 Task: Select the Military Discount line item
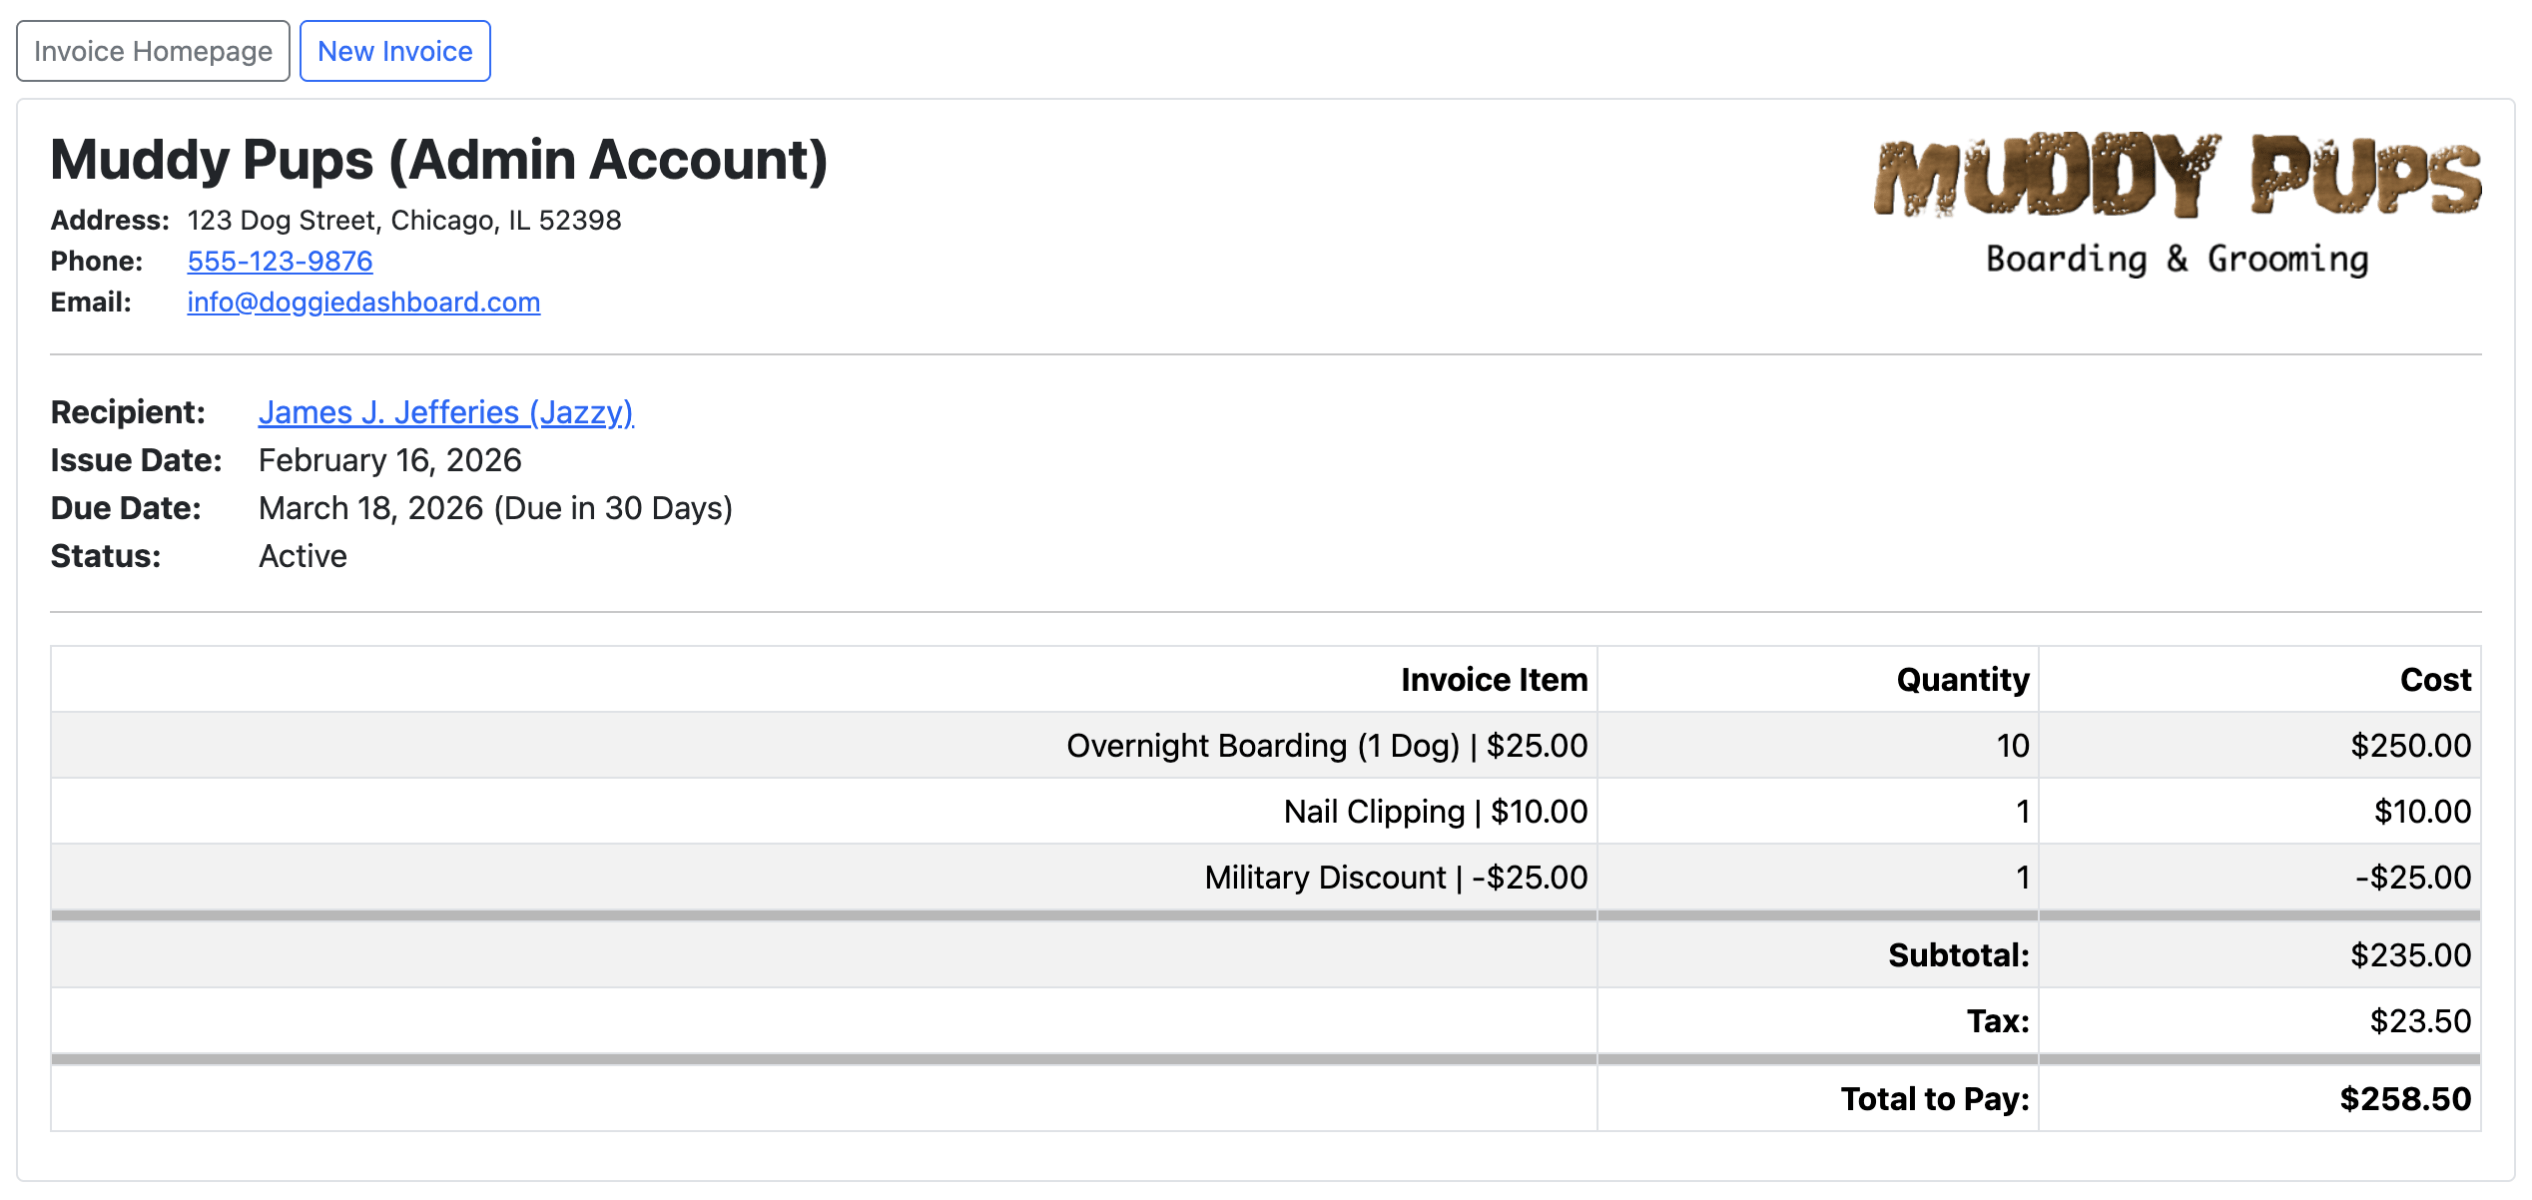1395,878
